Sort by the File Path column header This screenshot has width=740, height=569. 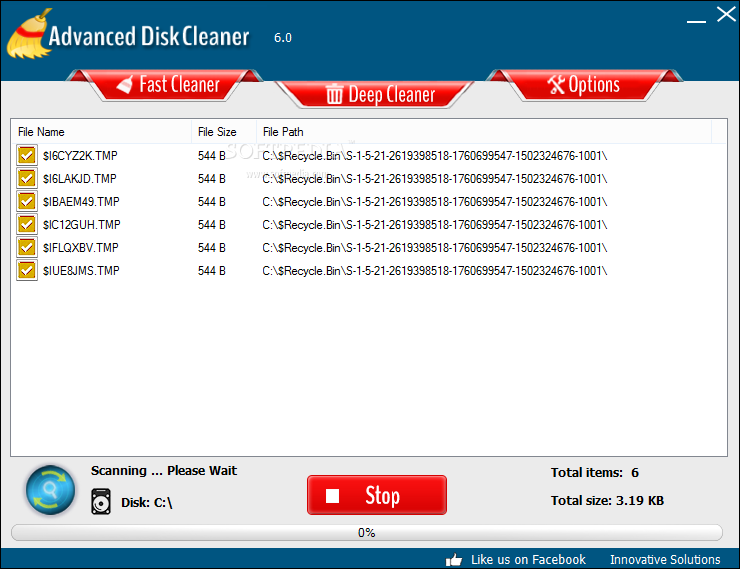484,132
